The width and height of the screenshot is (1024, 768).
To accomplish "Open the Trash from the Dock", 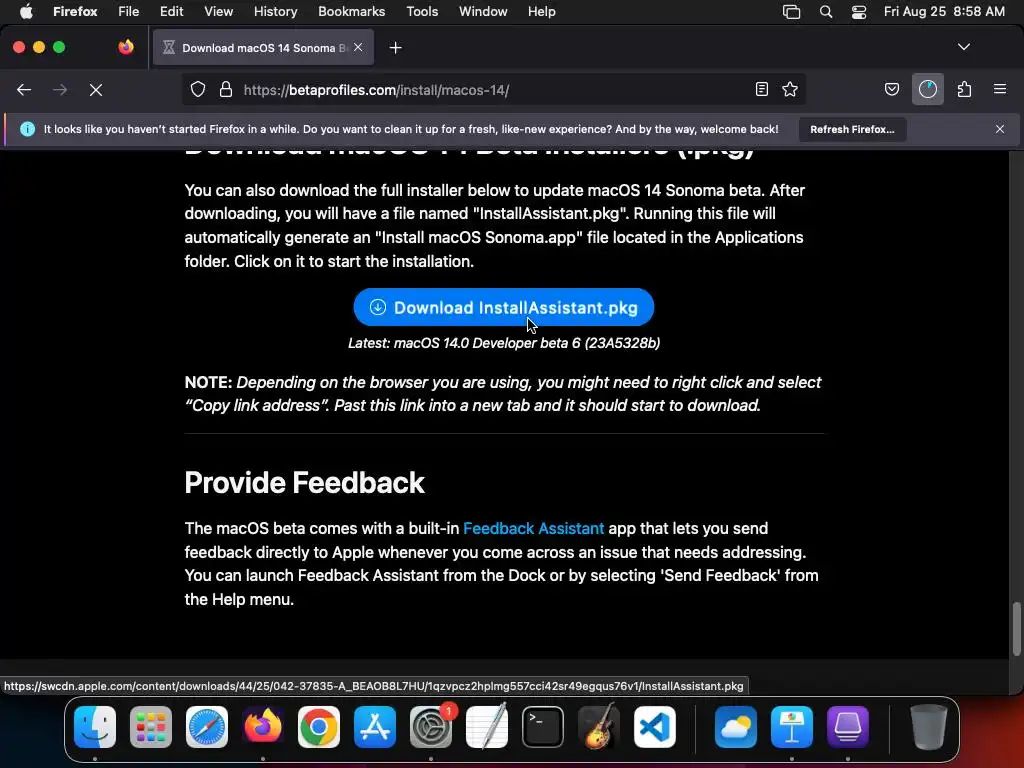I will (x=928, y=727).
